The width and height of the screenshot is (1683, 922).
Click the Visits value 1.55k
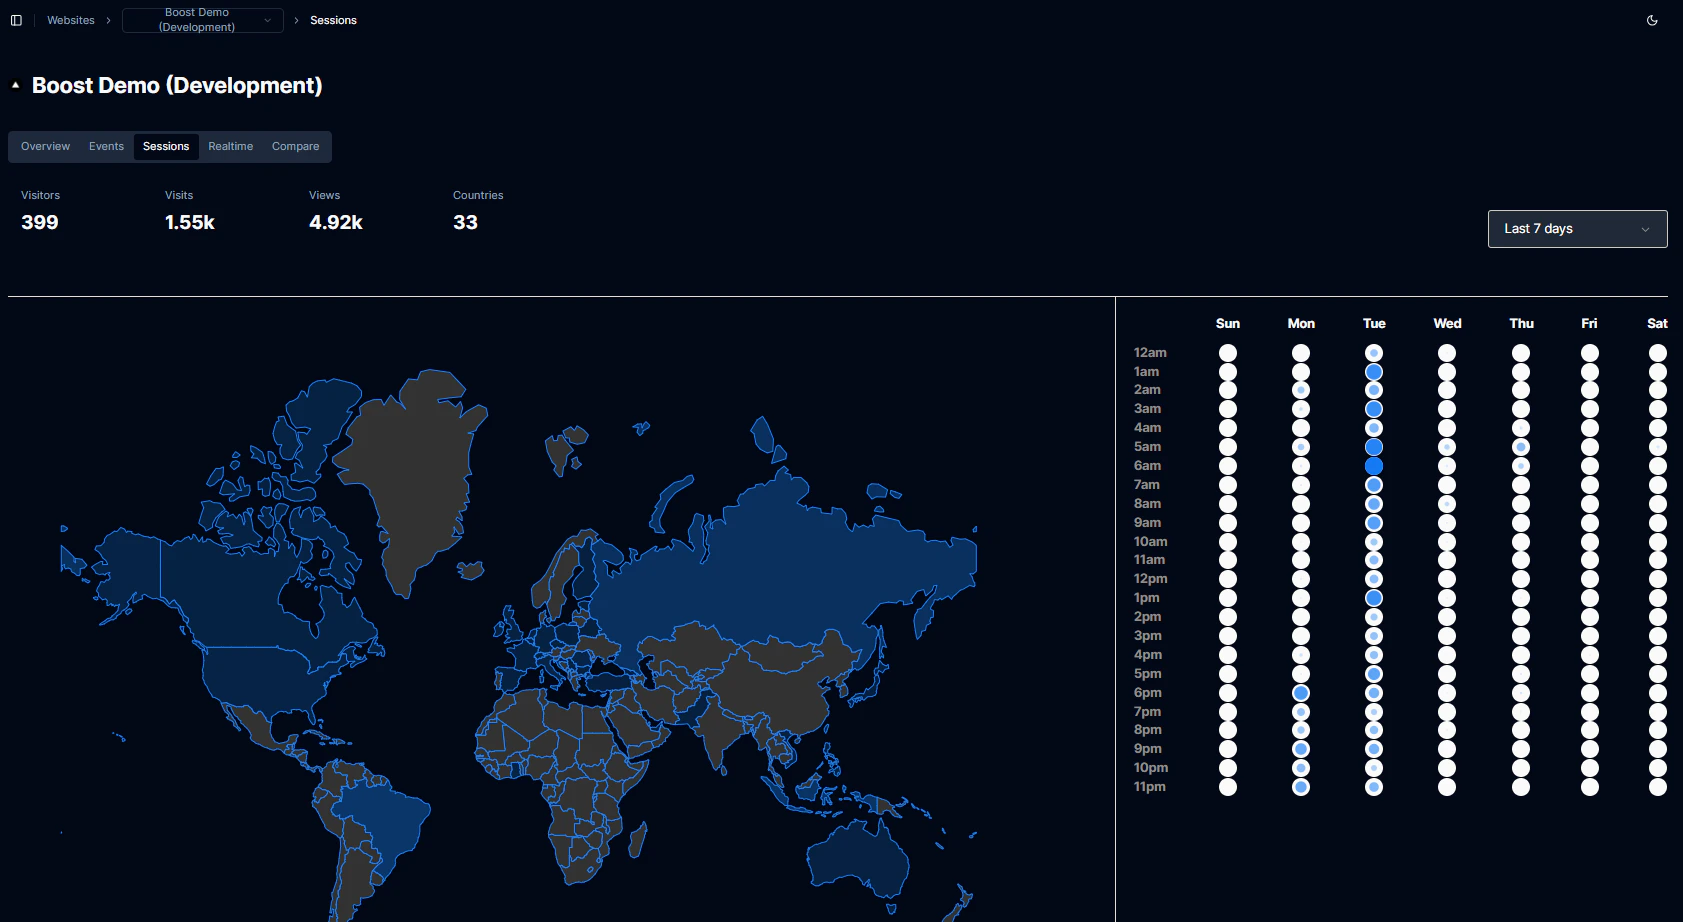[190, 222]
